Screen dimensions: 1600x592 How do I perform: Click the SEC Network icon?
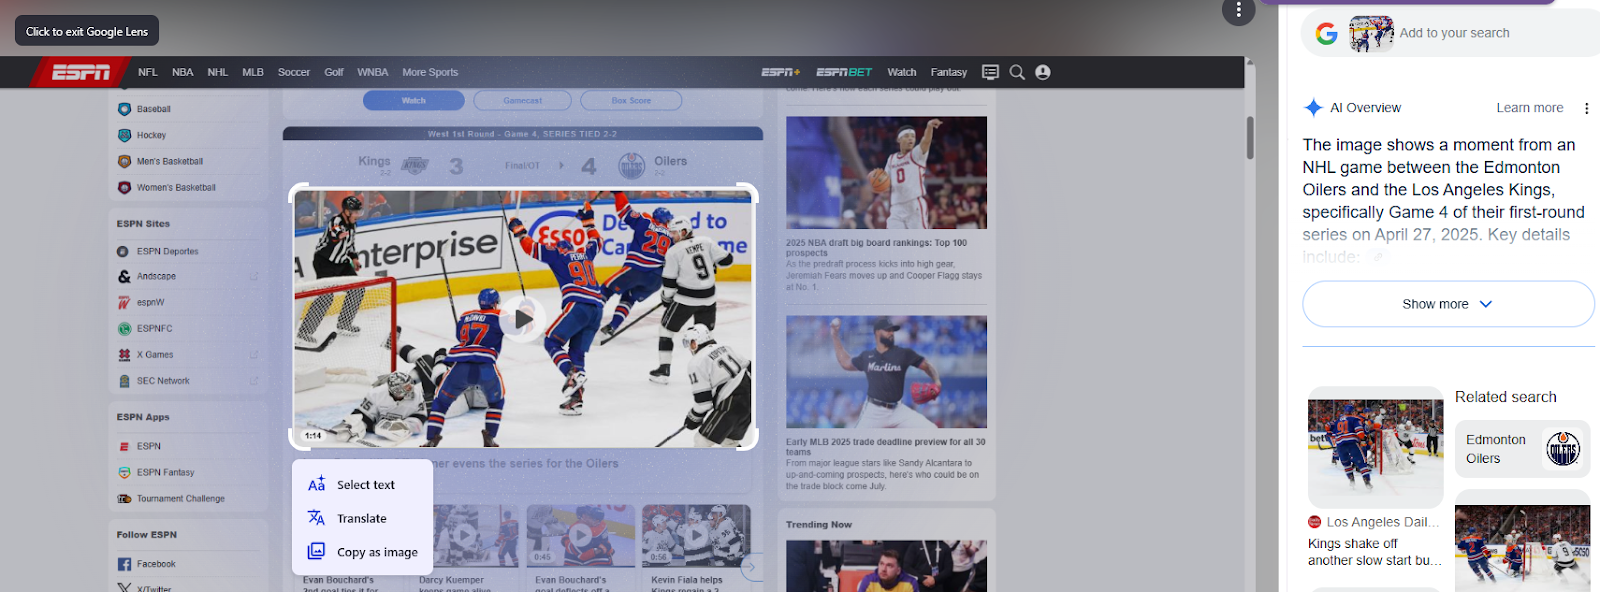click(124, 381)
